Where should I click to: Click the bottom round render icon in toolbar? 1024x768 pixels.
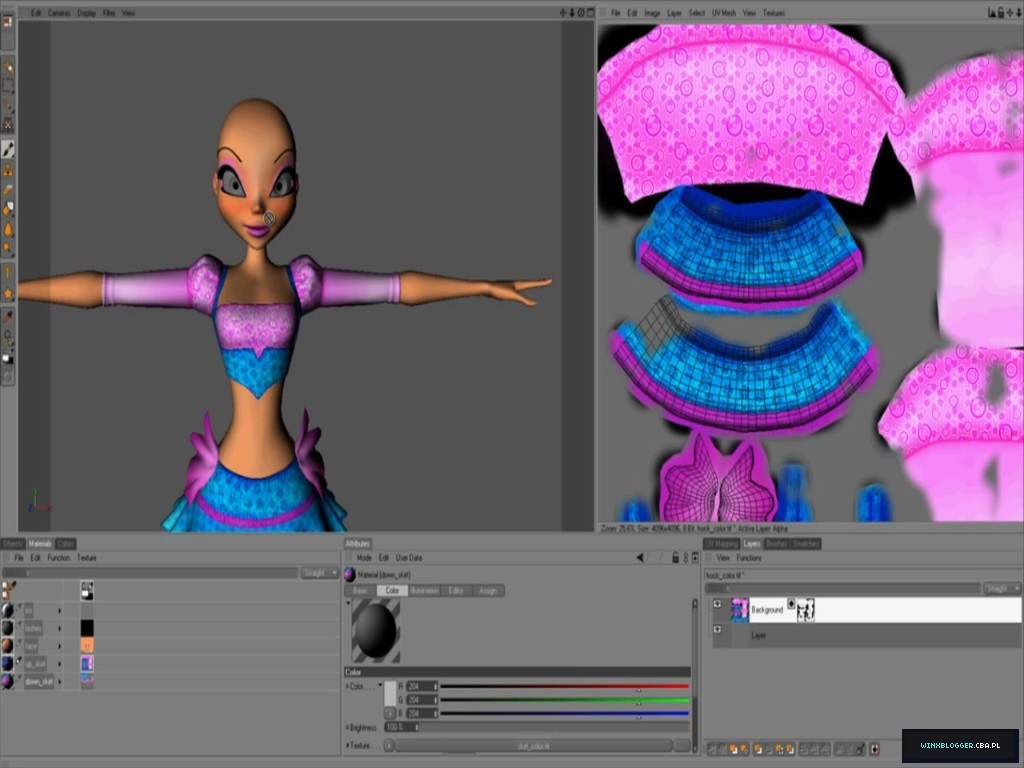(x=8, y=377)
